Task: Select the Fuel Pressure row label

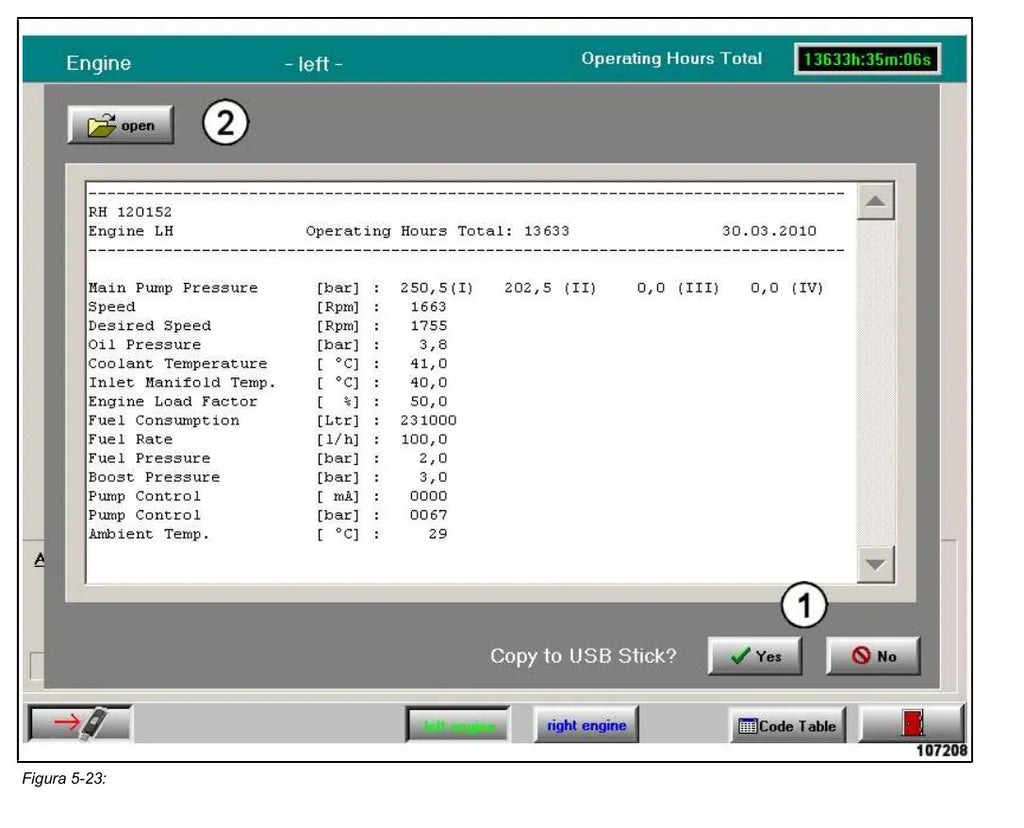Action: pyautogui.click(x=150, y=458)
